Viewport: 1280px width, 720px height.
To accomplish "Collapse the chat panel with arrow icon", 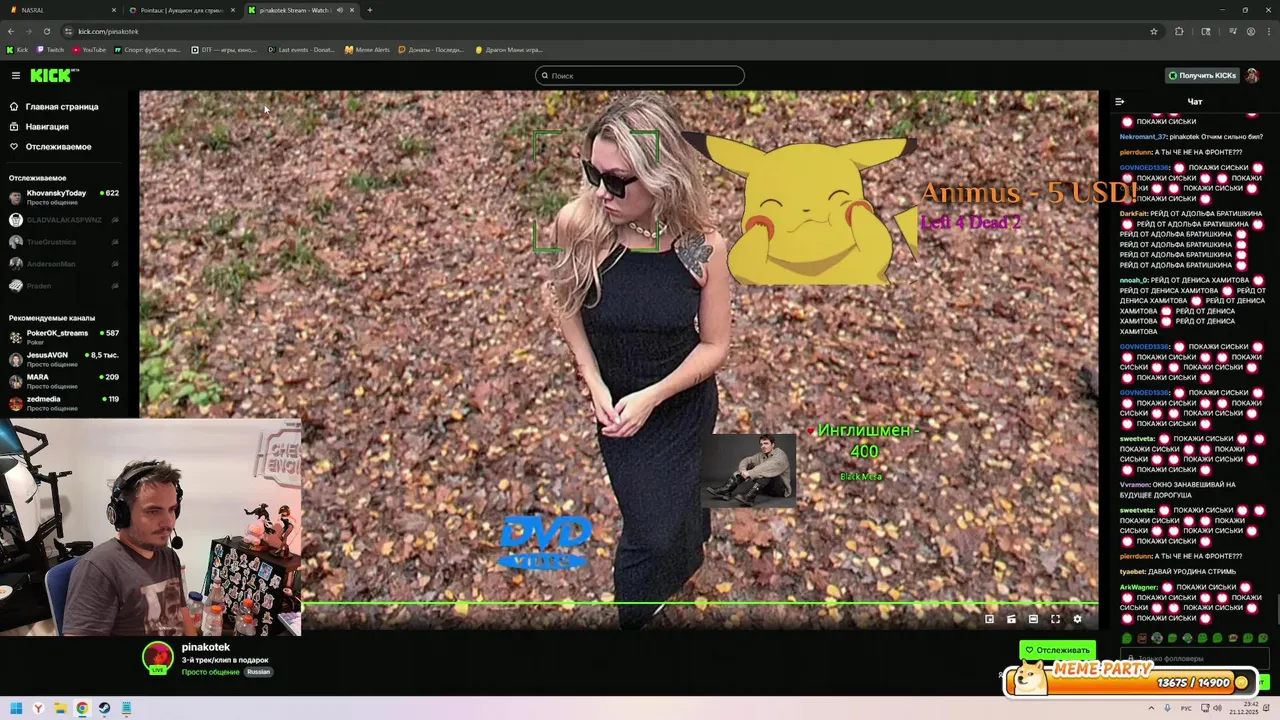I will 1119,101.
